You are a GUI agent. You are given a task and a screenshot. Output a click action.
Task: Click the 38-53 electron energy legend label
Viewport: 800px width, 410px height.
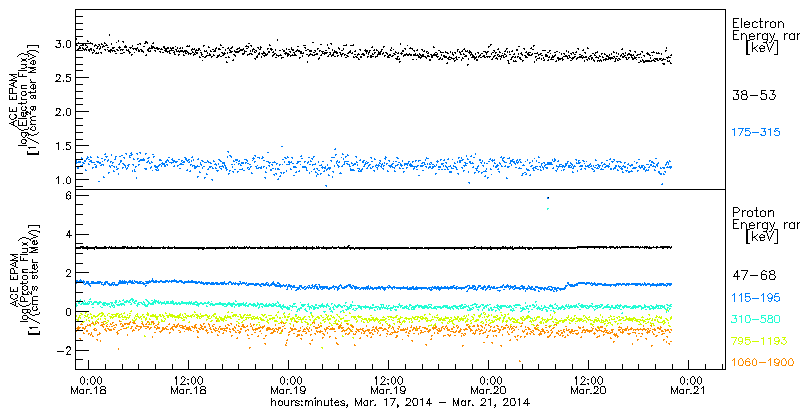click(755, 95)
